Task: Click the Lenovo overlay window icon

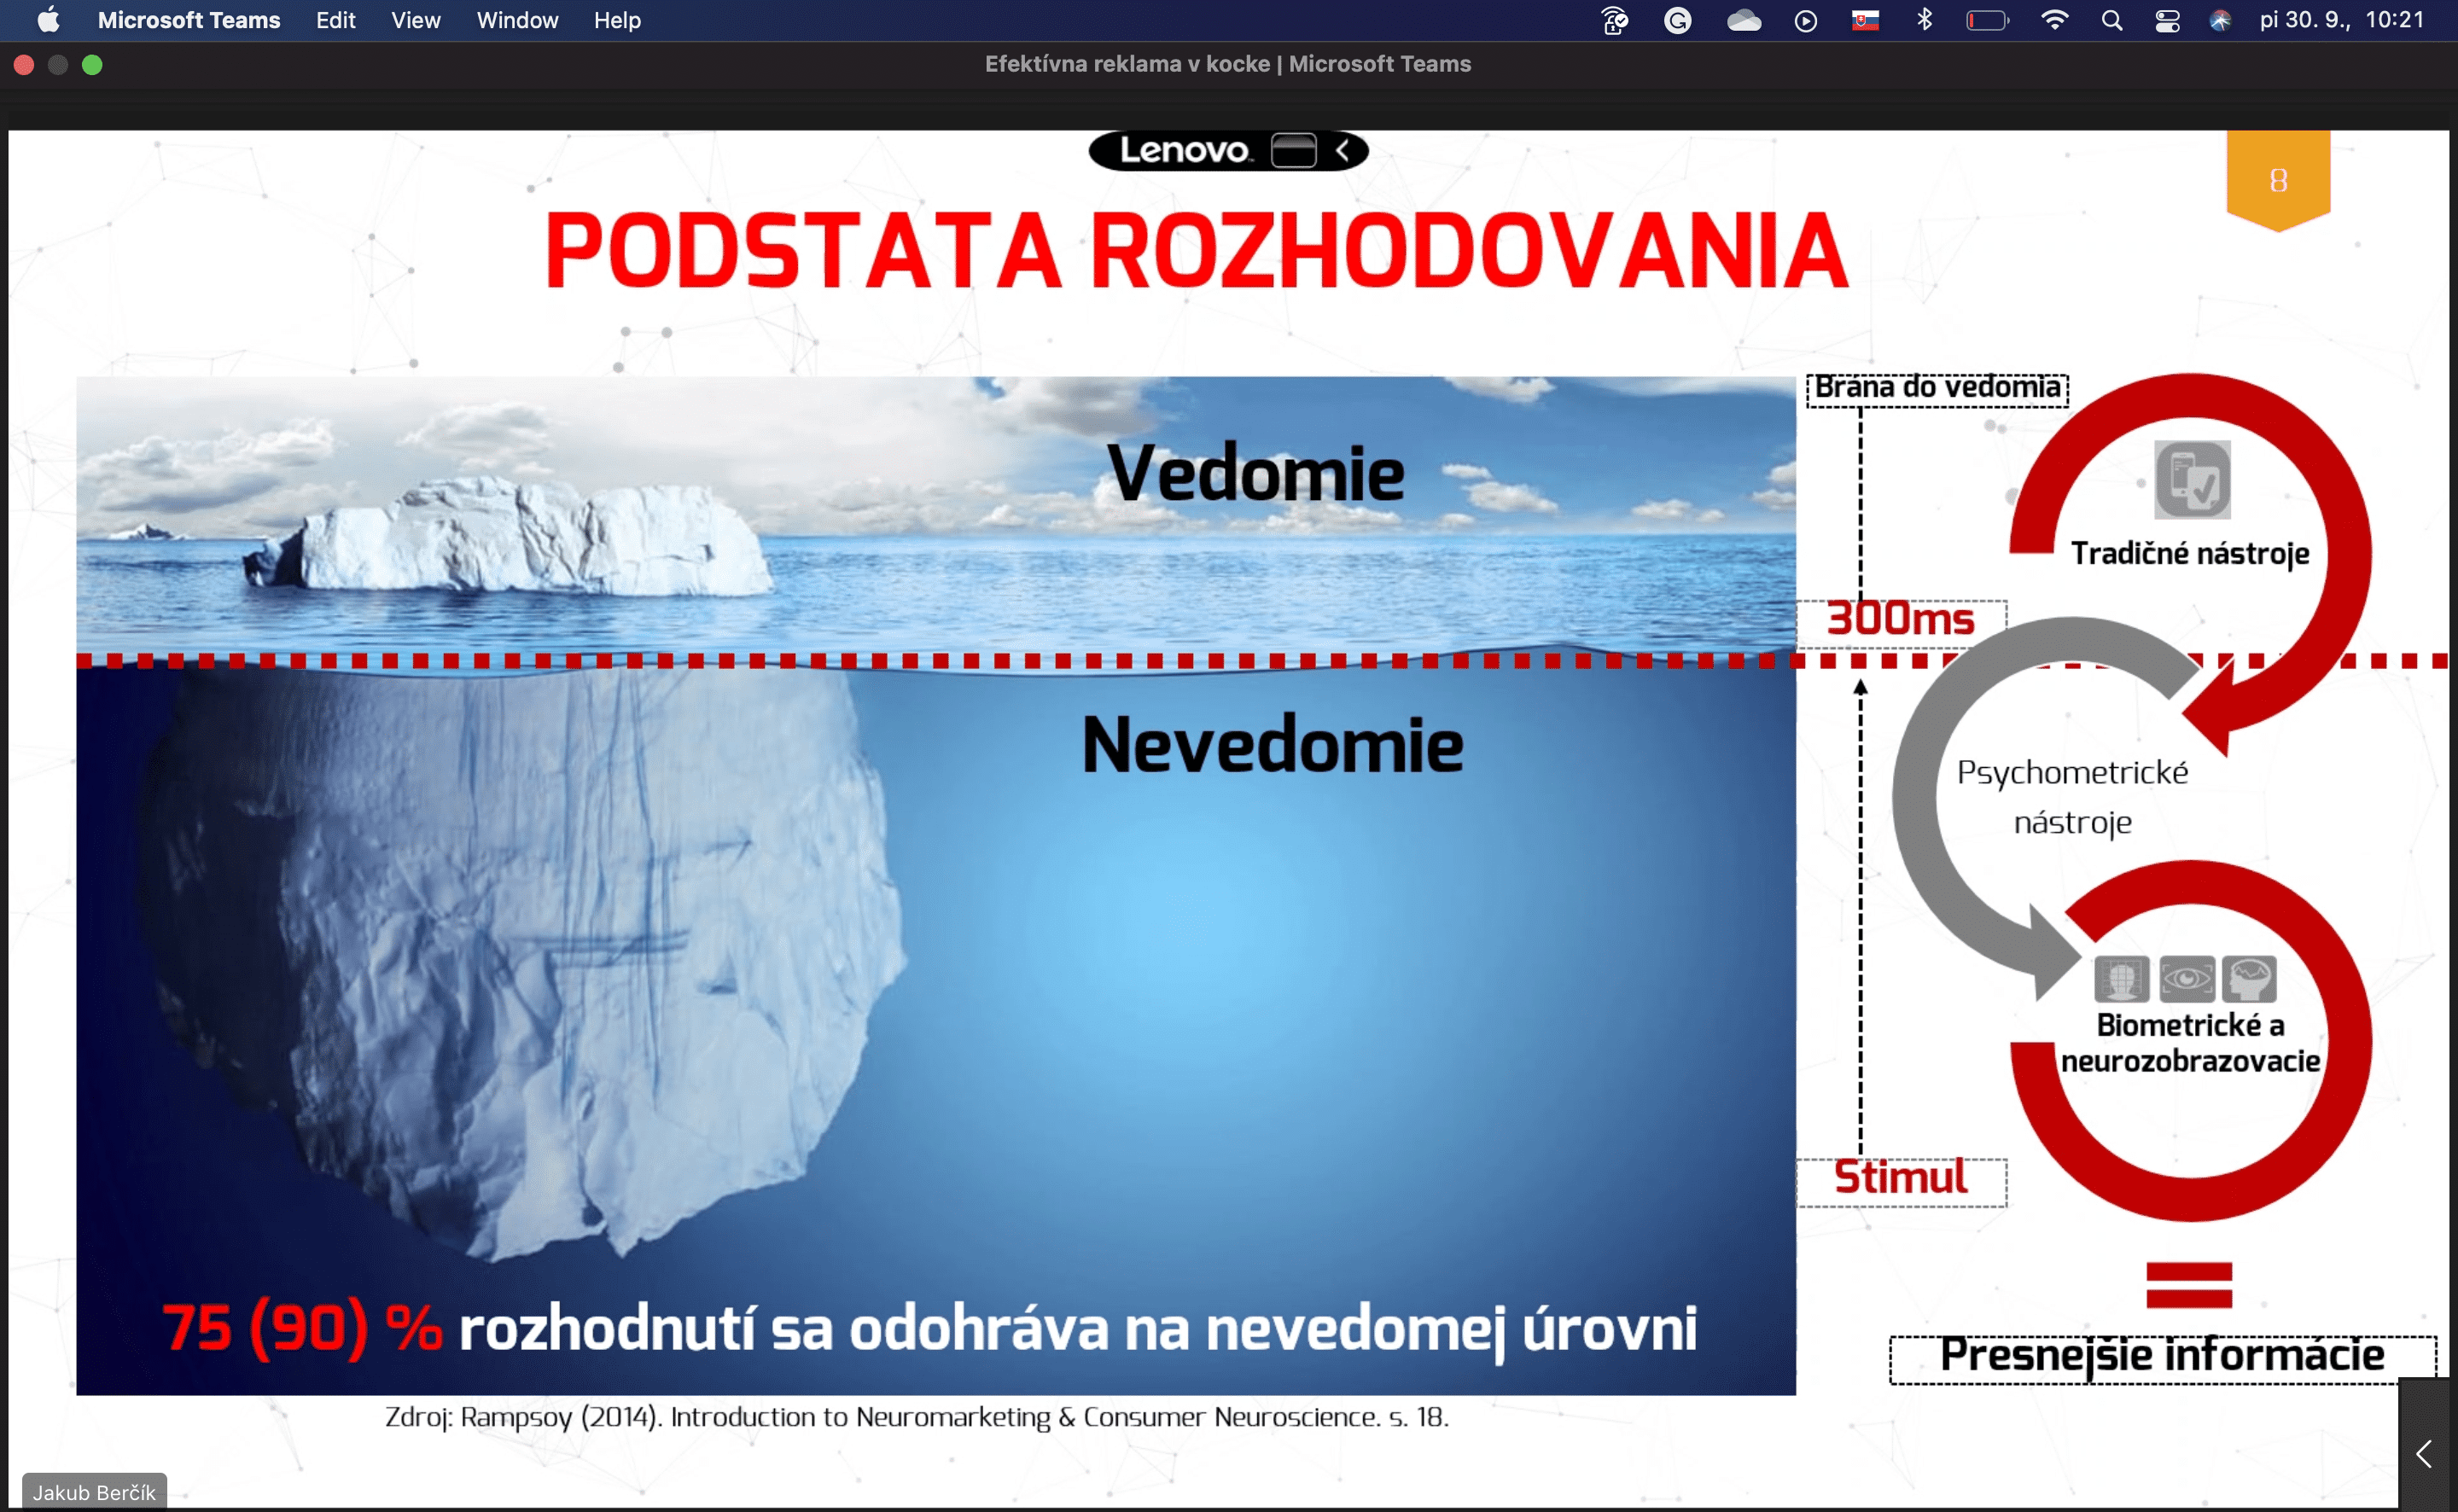Action: (1293, 151)
